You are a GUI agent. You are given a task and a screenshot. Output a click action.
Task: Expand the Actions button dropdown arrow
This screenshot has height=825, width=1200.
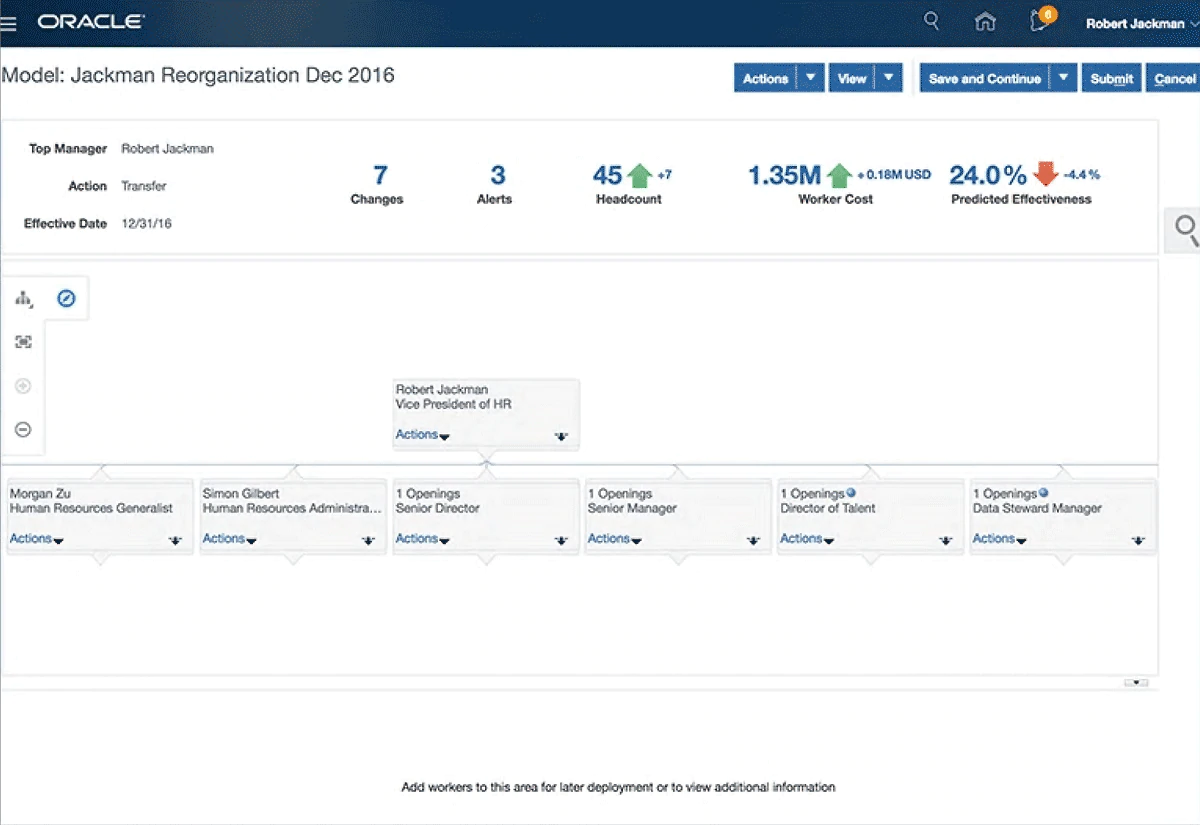click(811, 79)
